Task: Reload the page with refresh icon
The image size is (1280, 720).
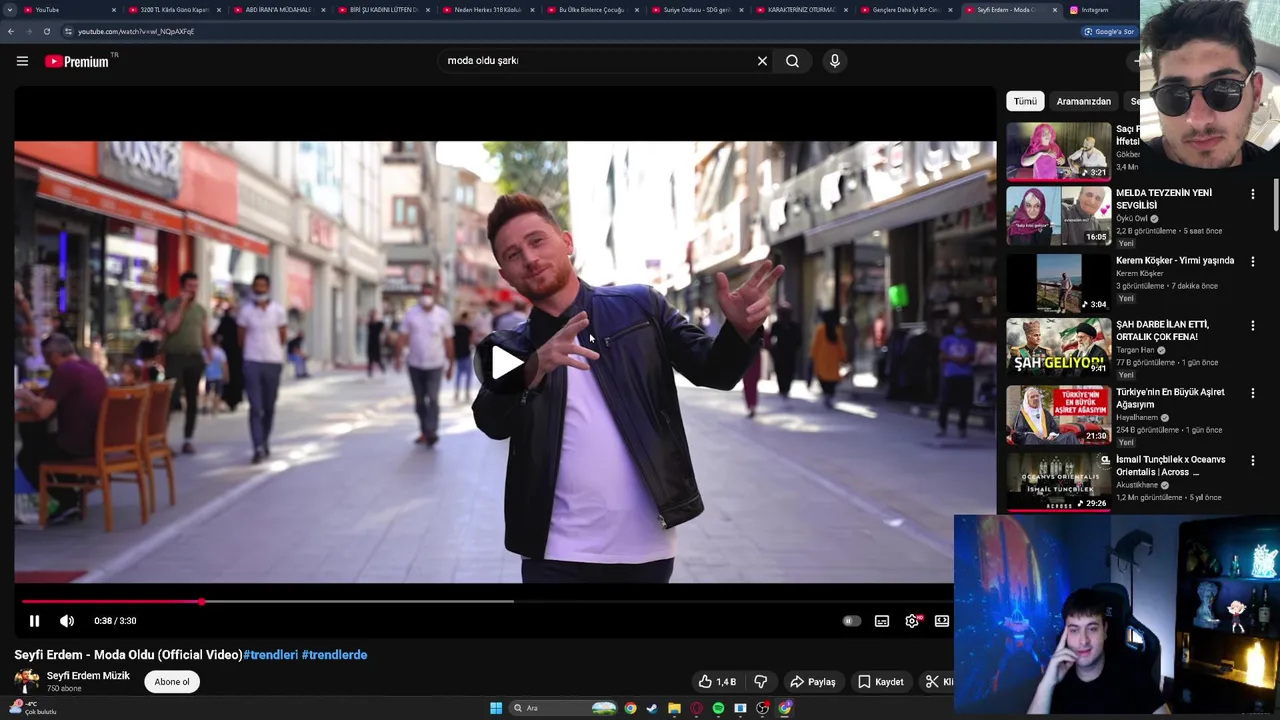Action: coord(46,31)
